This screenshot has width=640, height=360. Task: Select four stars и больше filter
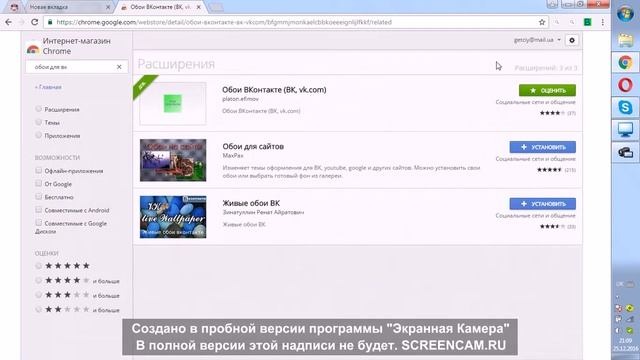click(x=38, y=280)
